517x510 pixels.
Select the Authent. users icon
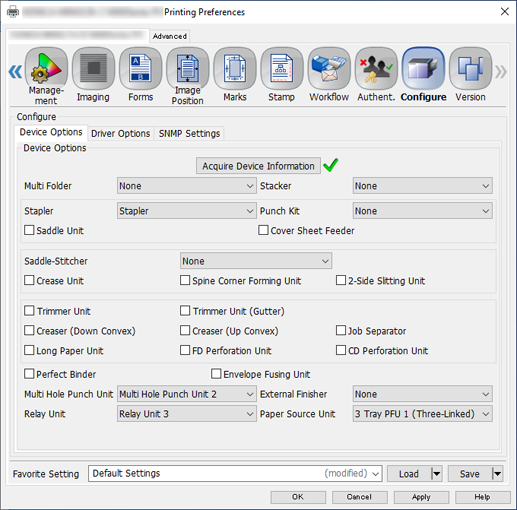pos(376,69)
